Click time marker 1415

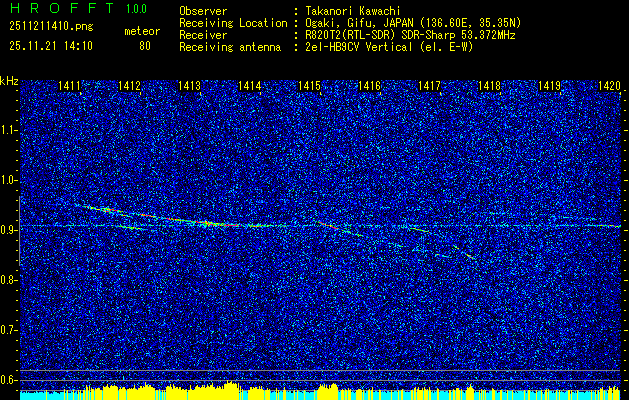tap(309, 85)
